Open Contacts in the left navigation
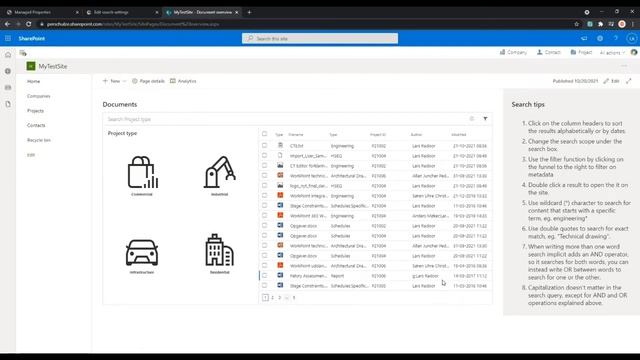 pyautogui.click(x=36, y=125)
